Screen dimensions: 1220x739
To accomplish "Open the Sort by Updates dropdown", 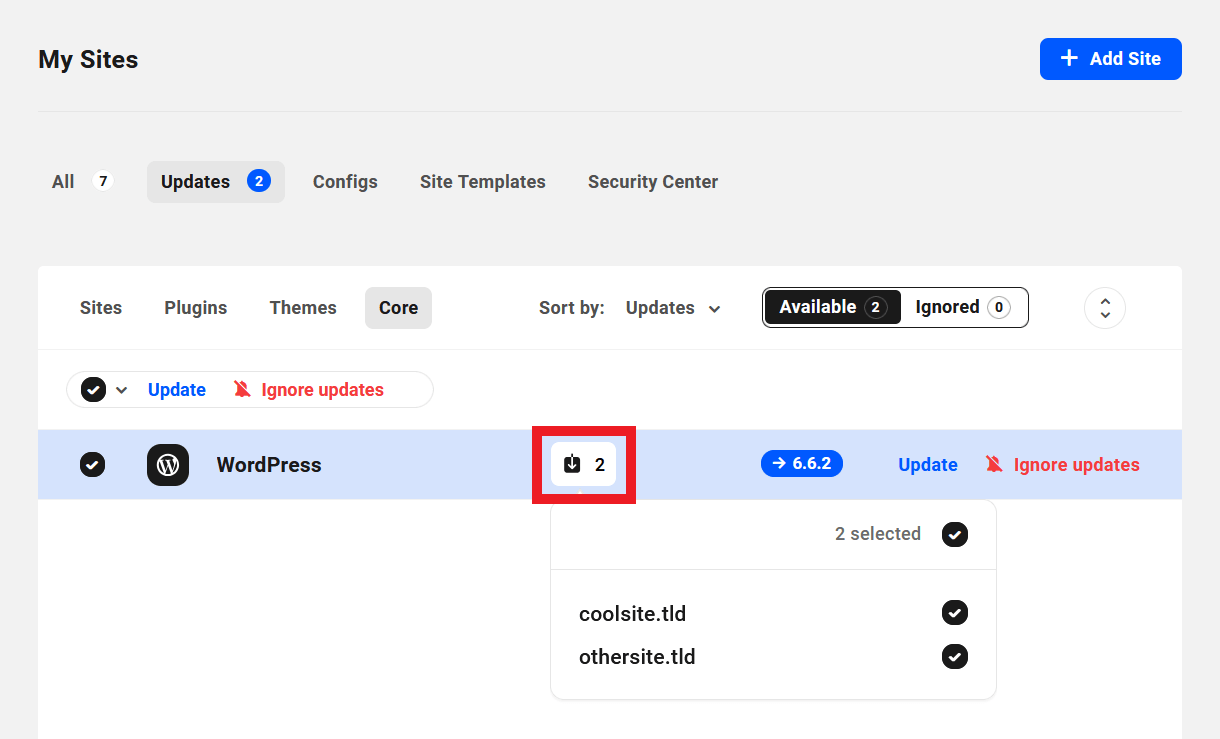I will click(x=673, y=308).
